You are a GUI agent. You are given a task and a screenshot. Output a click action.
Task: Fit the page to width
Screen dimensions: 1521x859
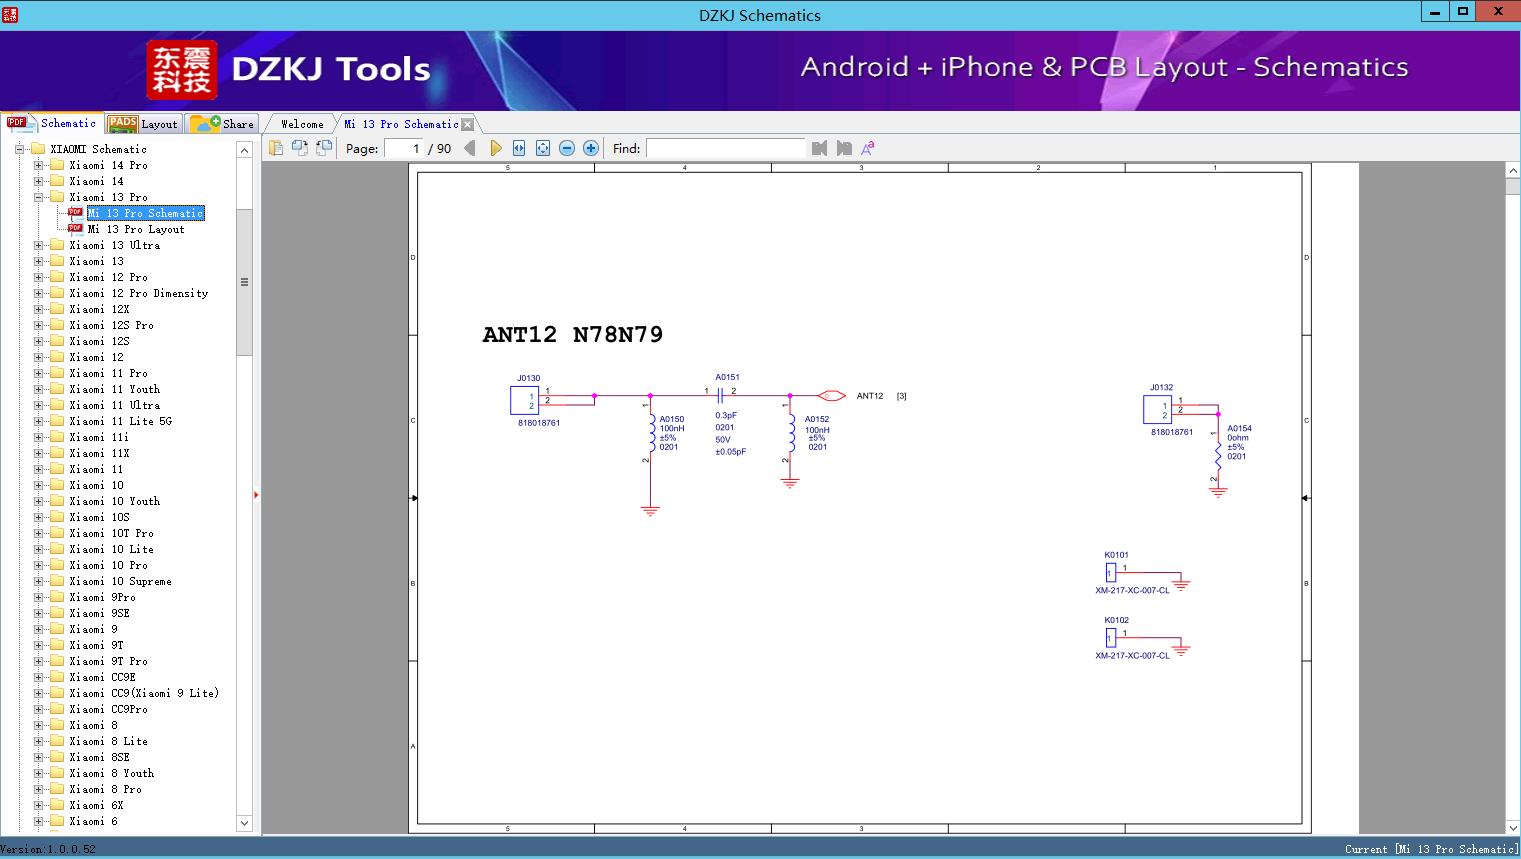(x=519, y=148)
